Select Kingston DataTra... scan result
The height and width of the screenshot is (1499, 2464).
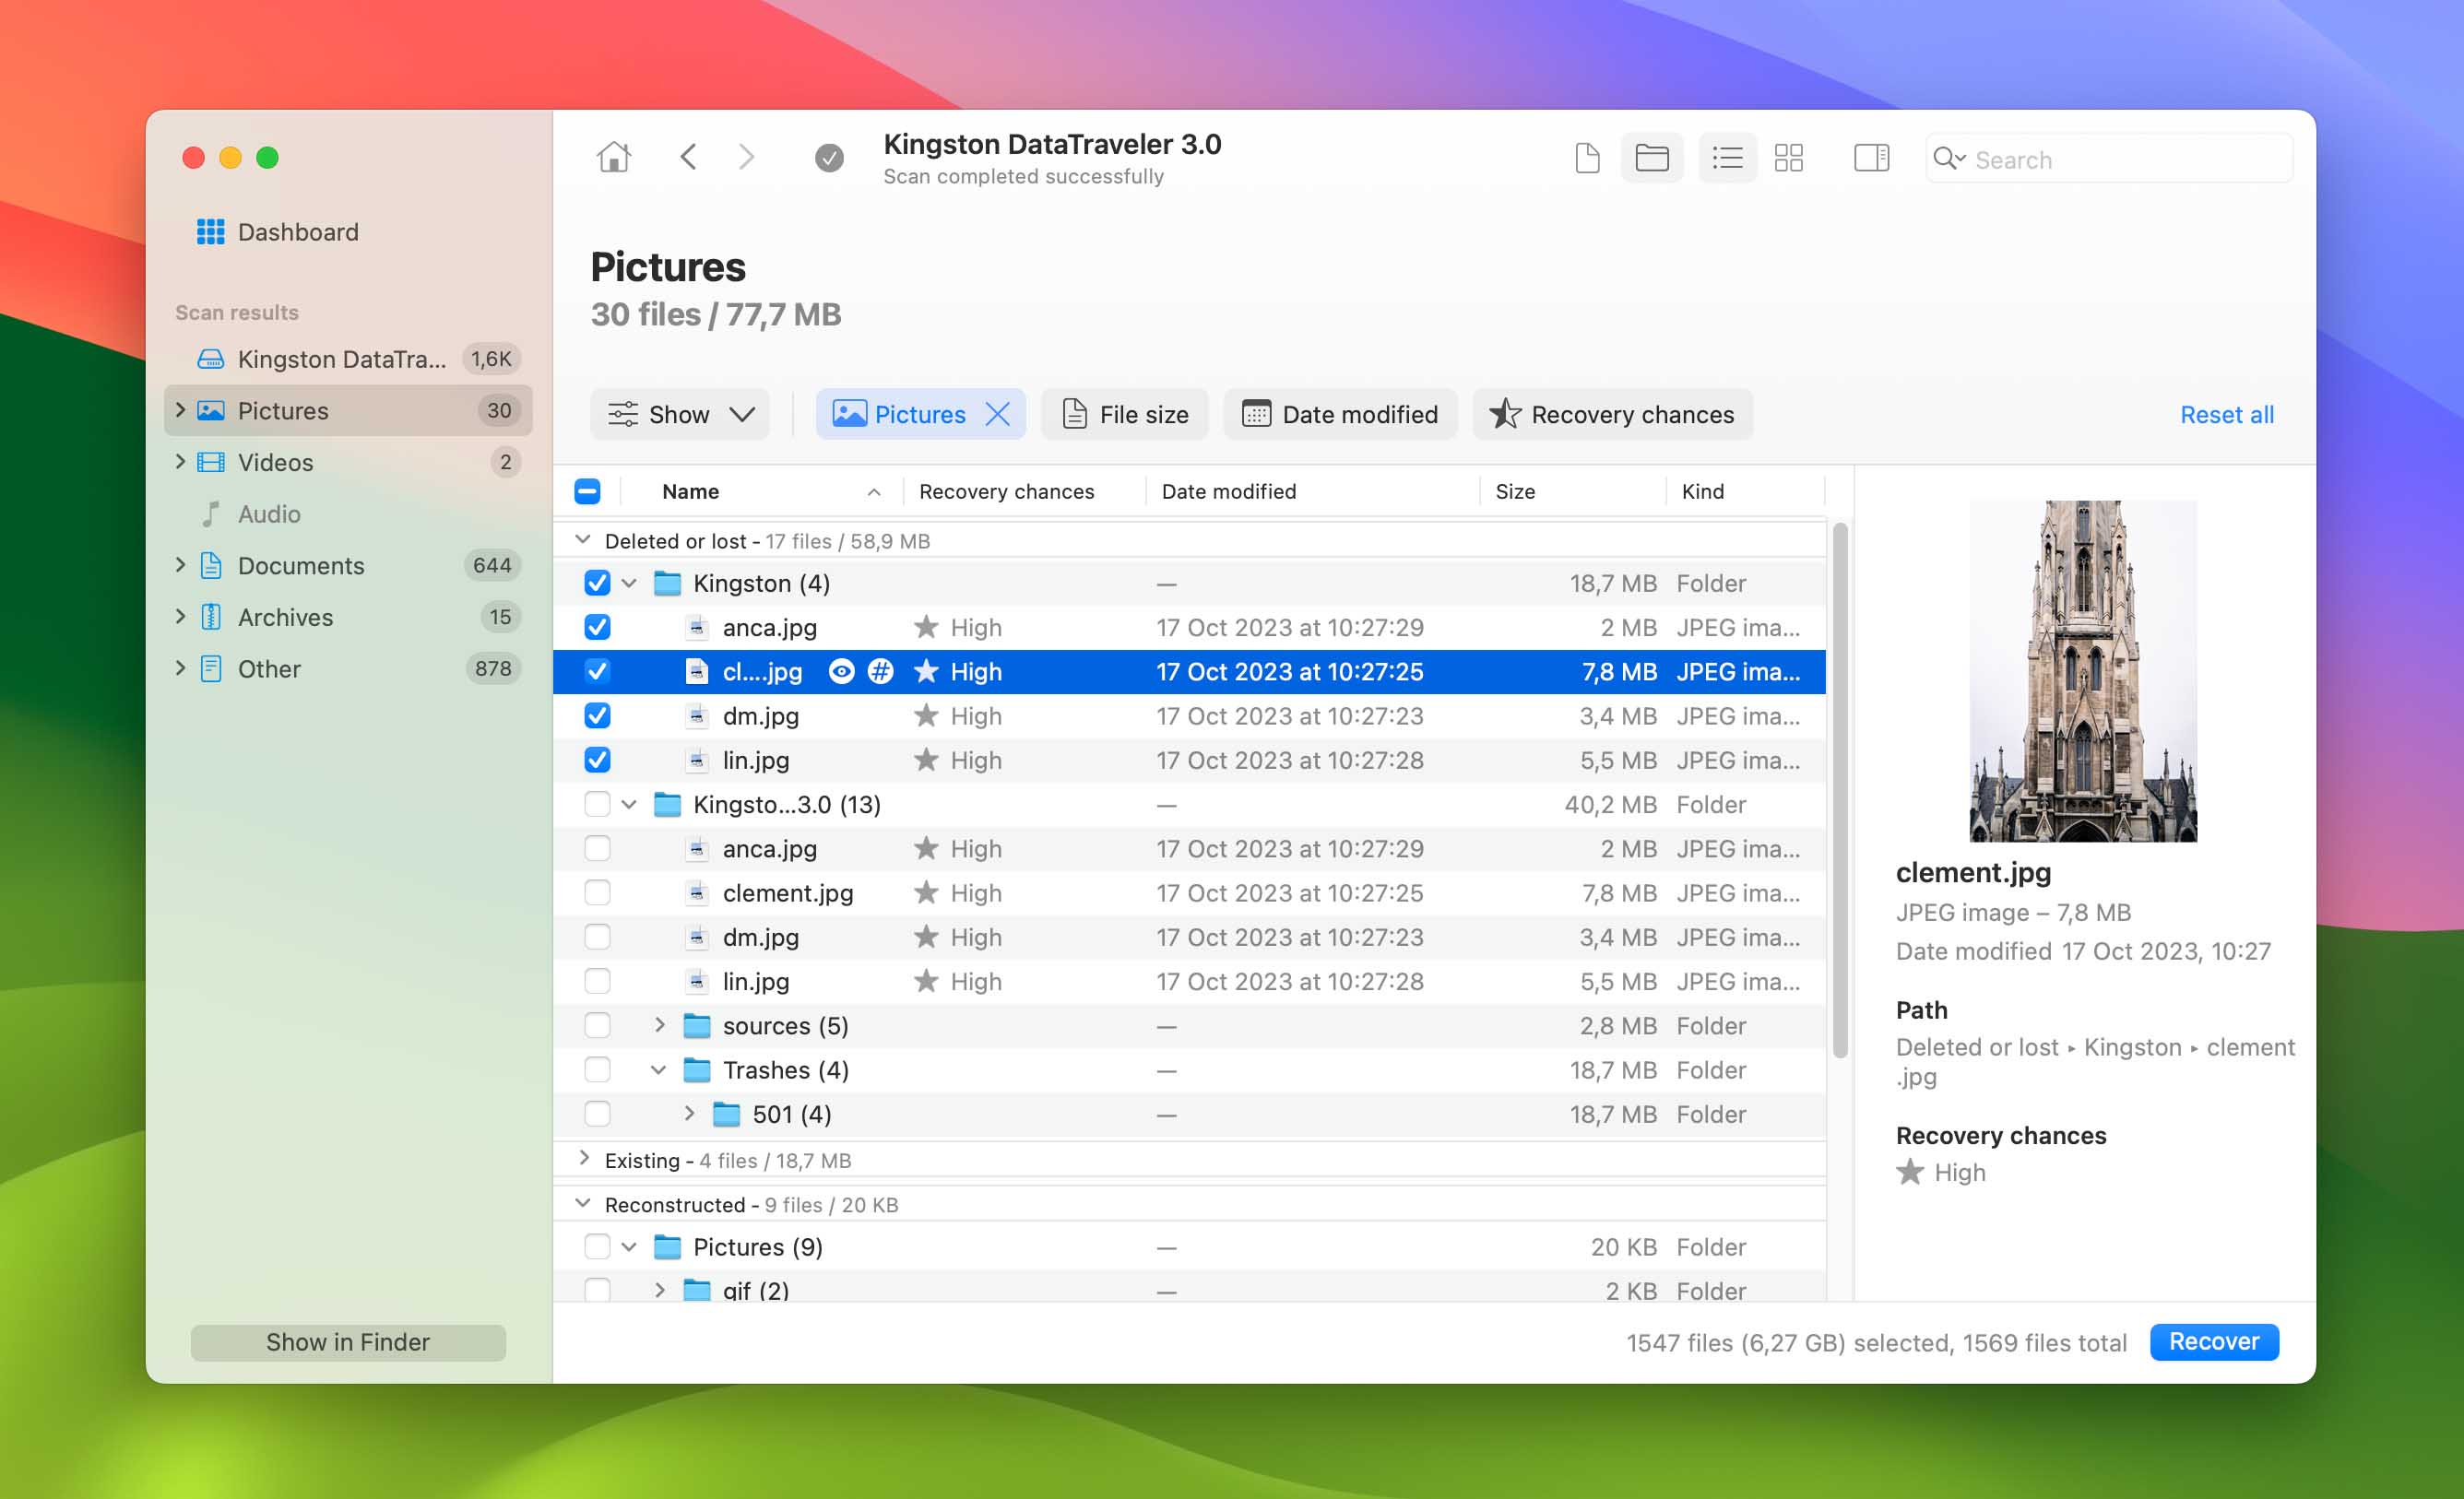point(347,359)
